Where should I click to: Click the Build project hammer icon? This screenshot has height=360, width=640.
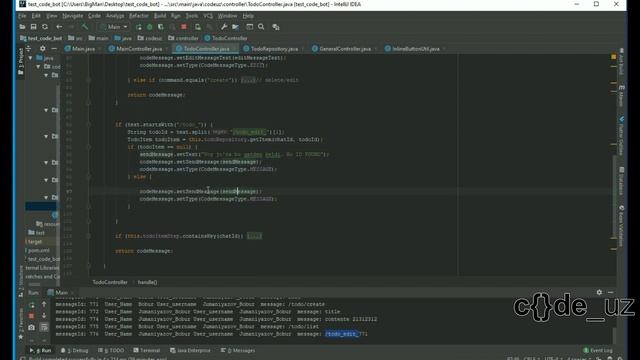[85, 27]
